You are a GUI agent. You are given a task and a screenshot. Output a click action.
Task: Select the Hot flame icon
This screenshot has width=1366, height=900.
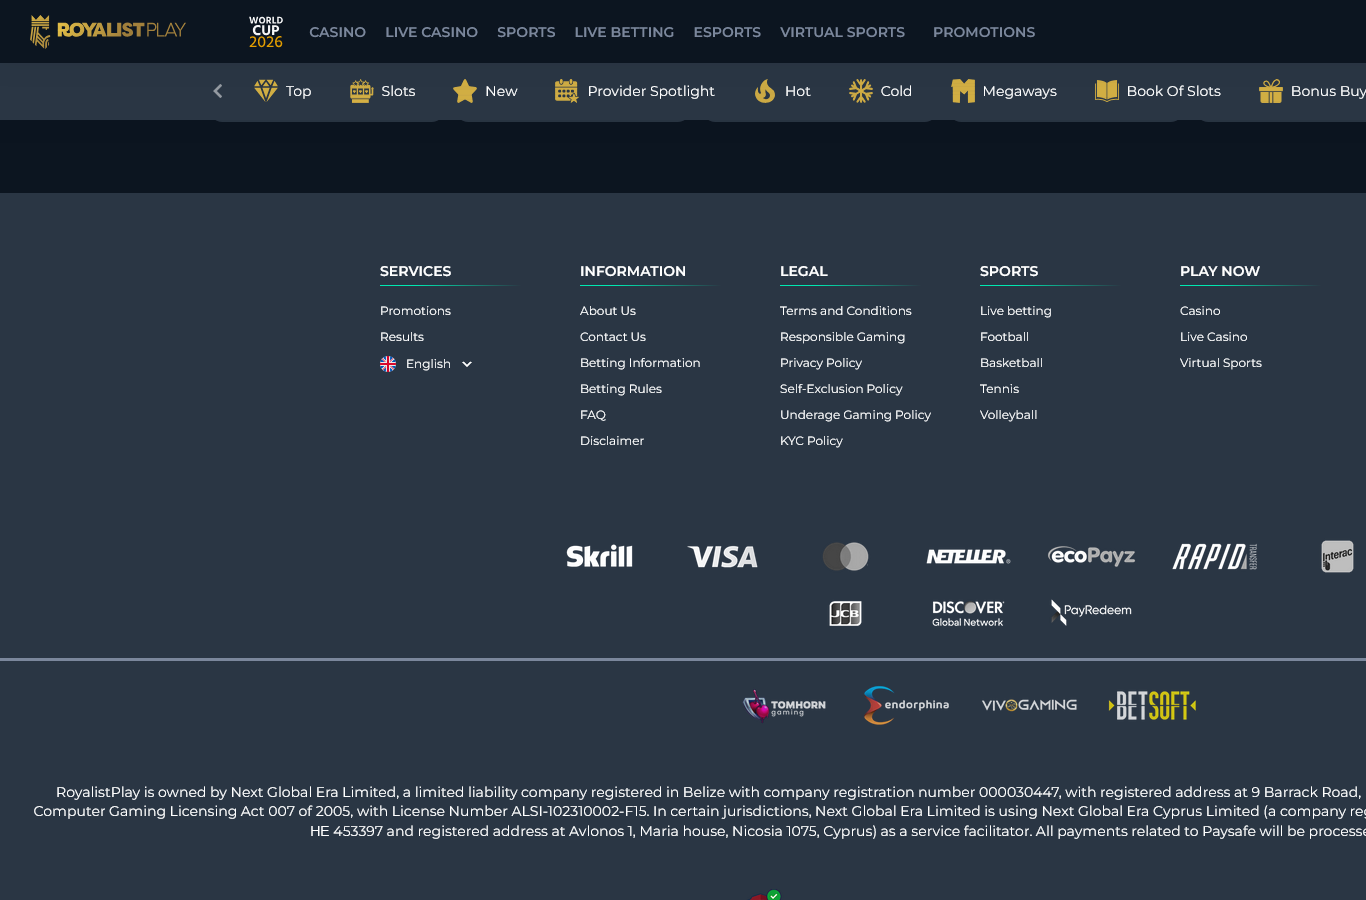pyautogui.click(x=765, y=91)
